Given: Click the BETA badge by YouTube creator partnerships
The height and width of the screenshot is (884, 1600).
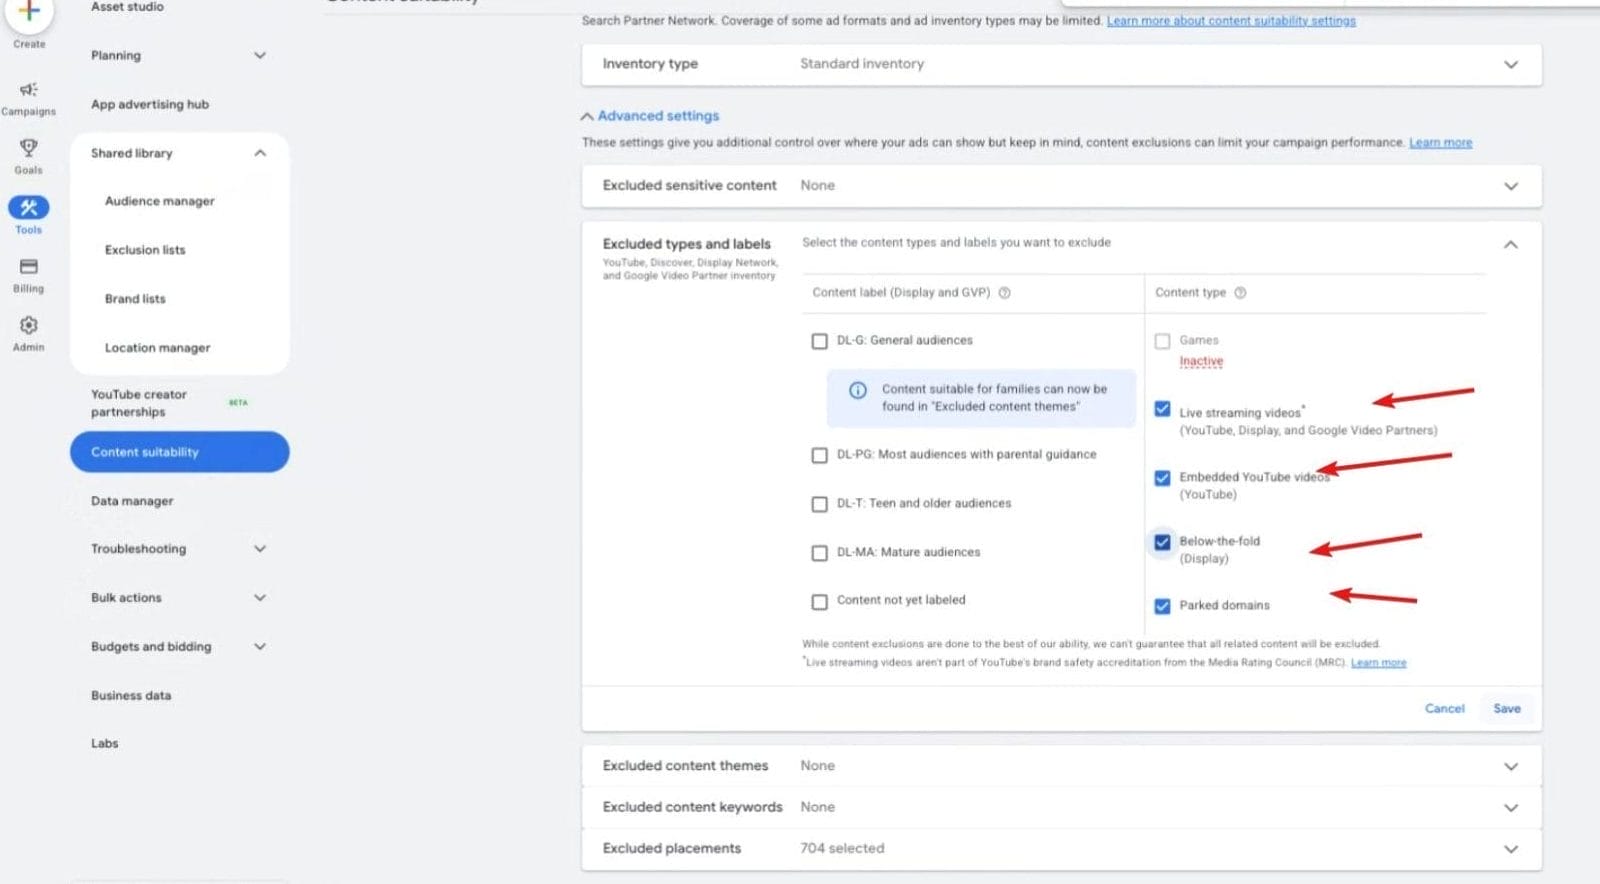Looking at the screenshot, I should 238,403.
